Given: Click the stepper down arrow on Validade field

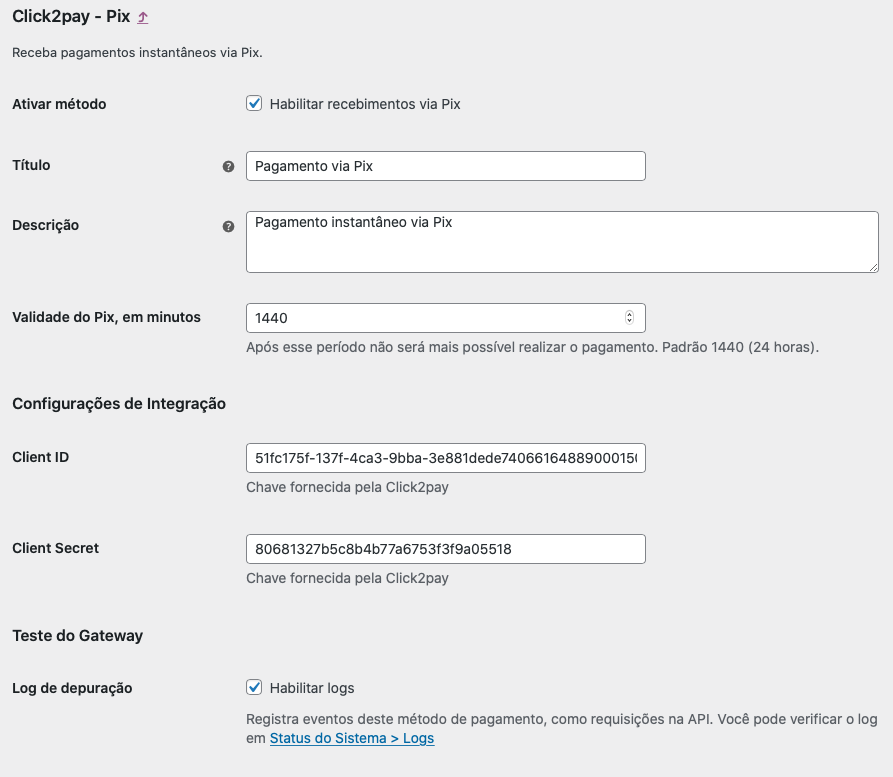Looking at the screenshot, I should [631, 321].
